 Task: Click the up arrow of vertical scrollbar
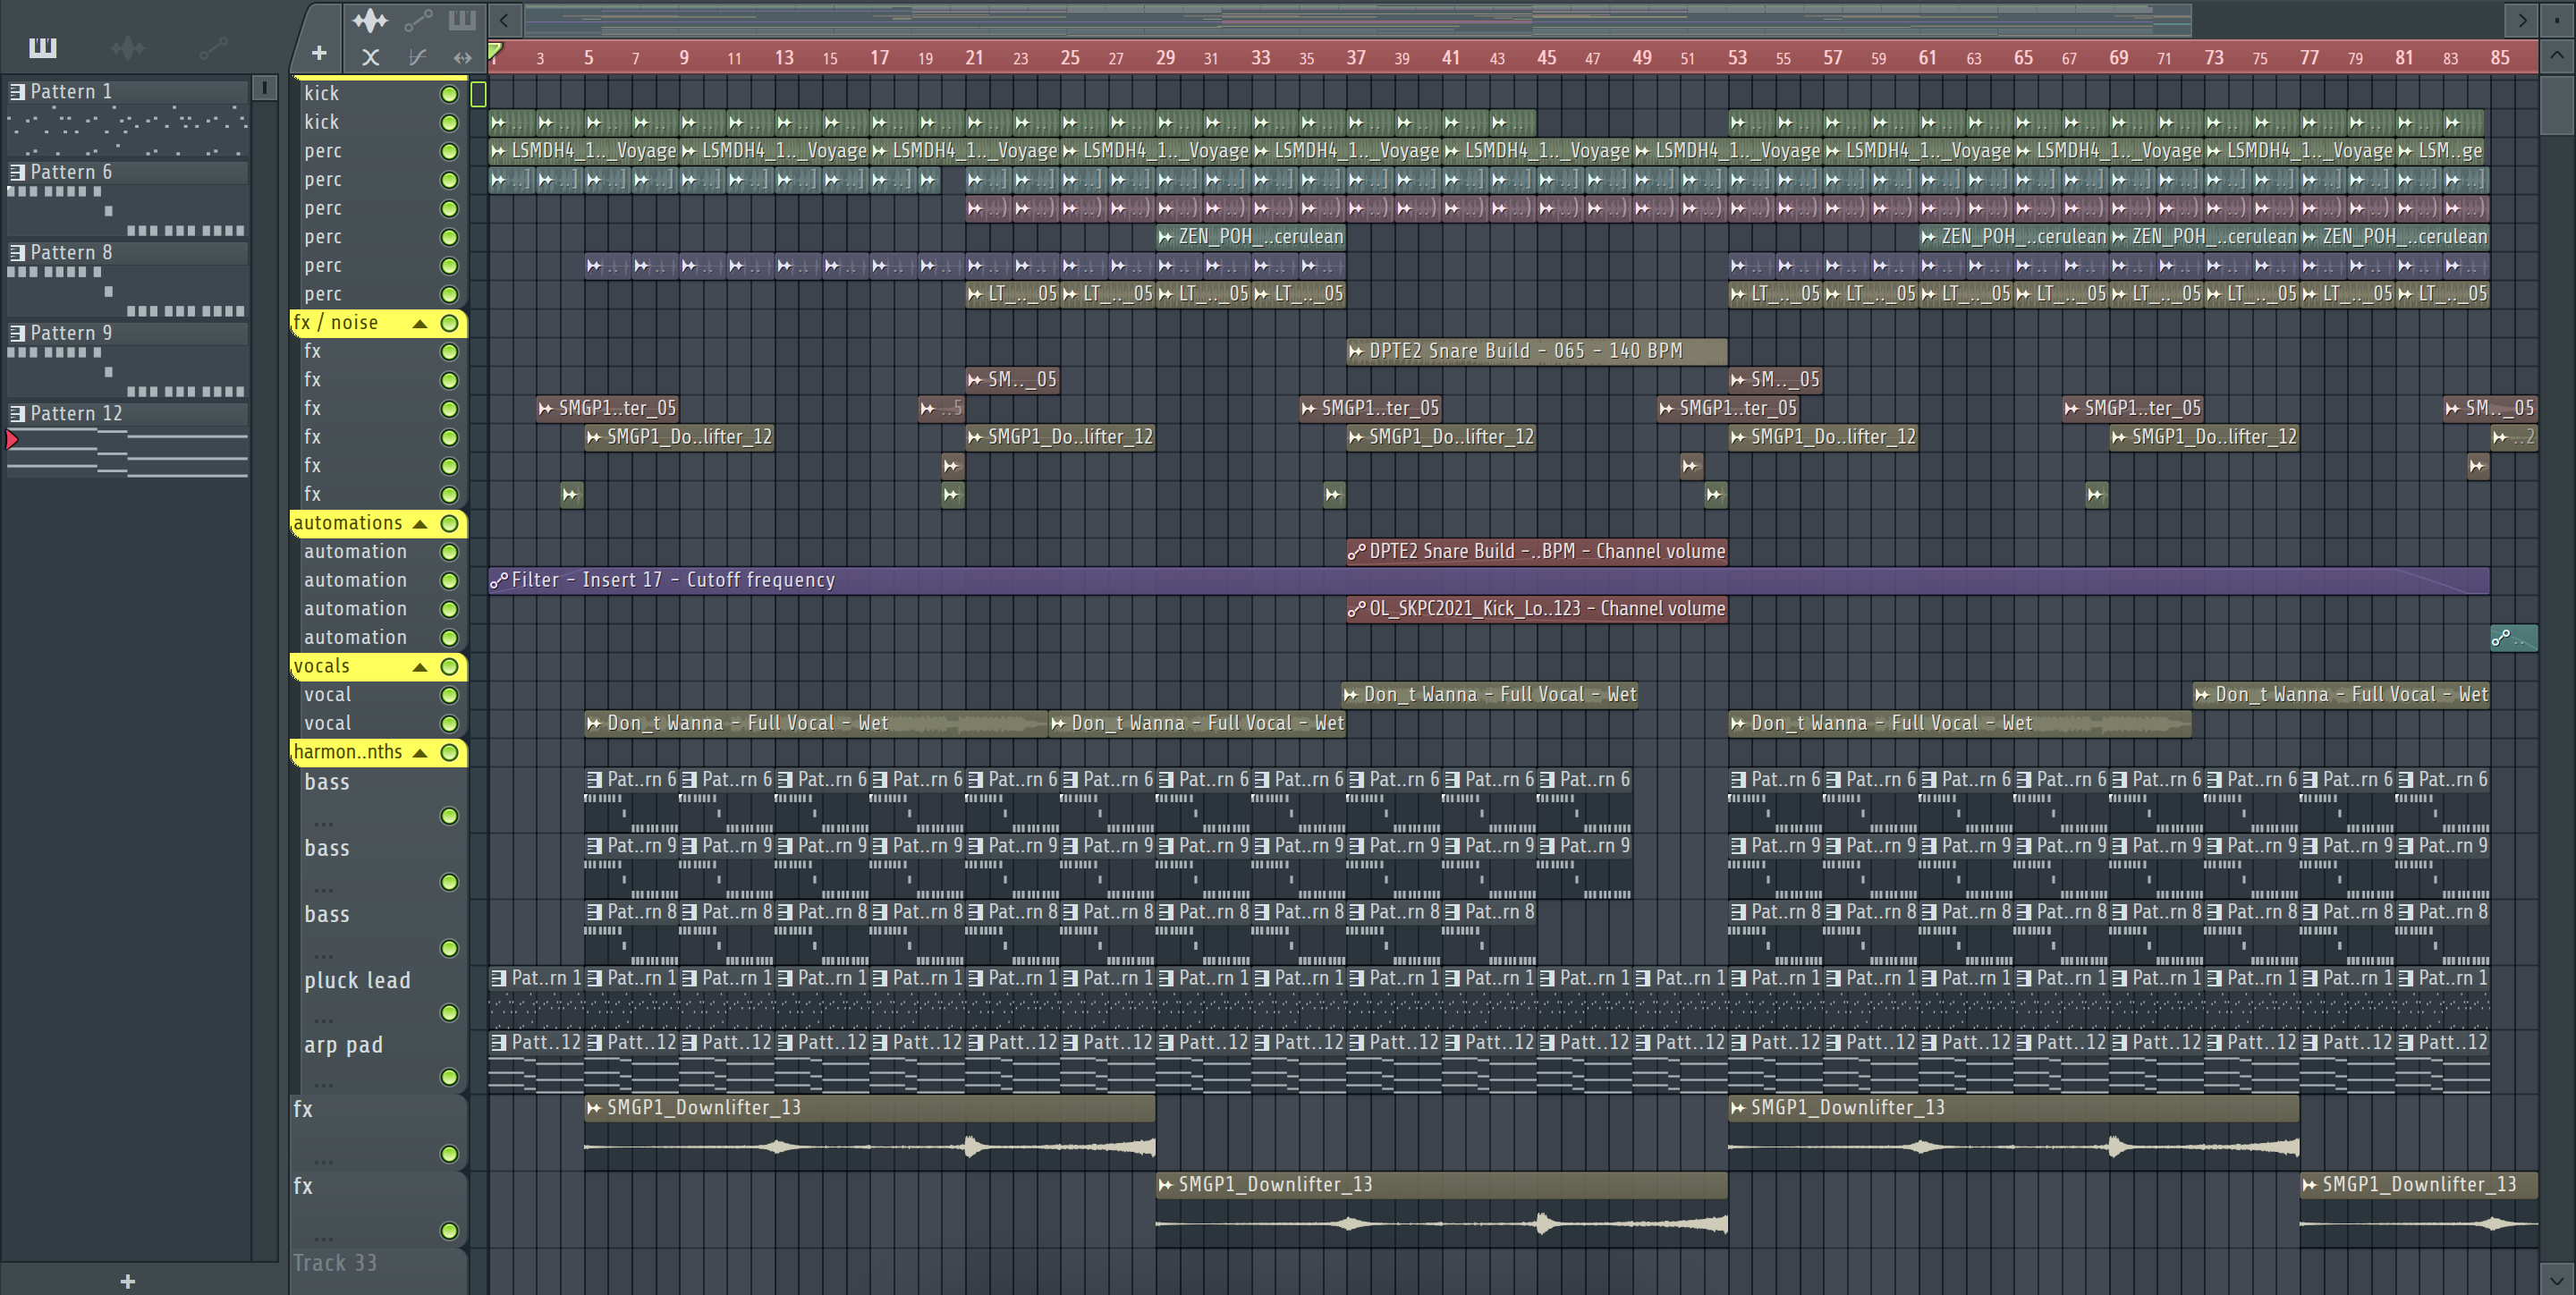click(x=2558, y=56)
